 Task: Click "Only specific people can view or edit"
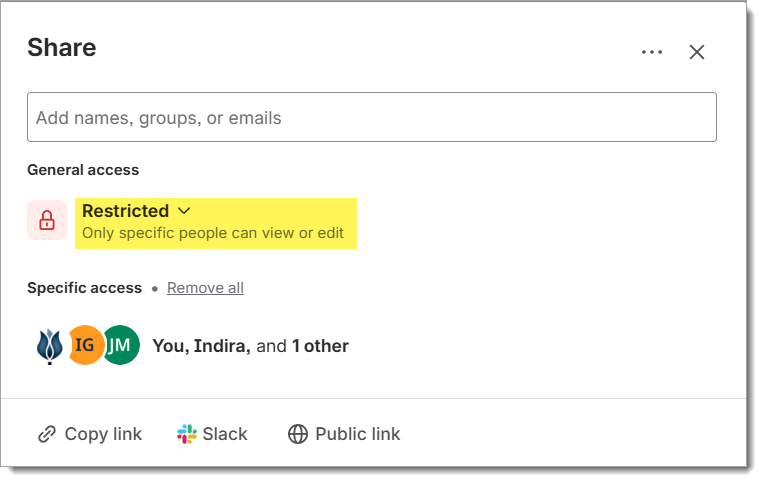(x=213, y=233)
